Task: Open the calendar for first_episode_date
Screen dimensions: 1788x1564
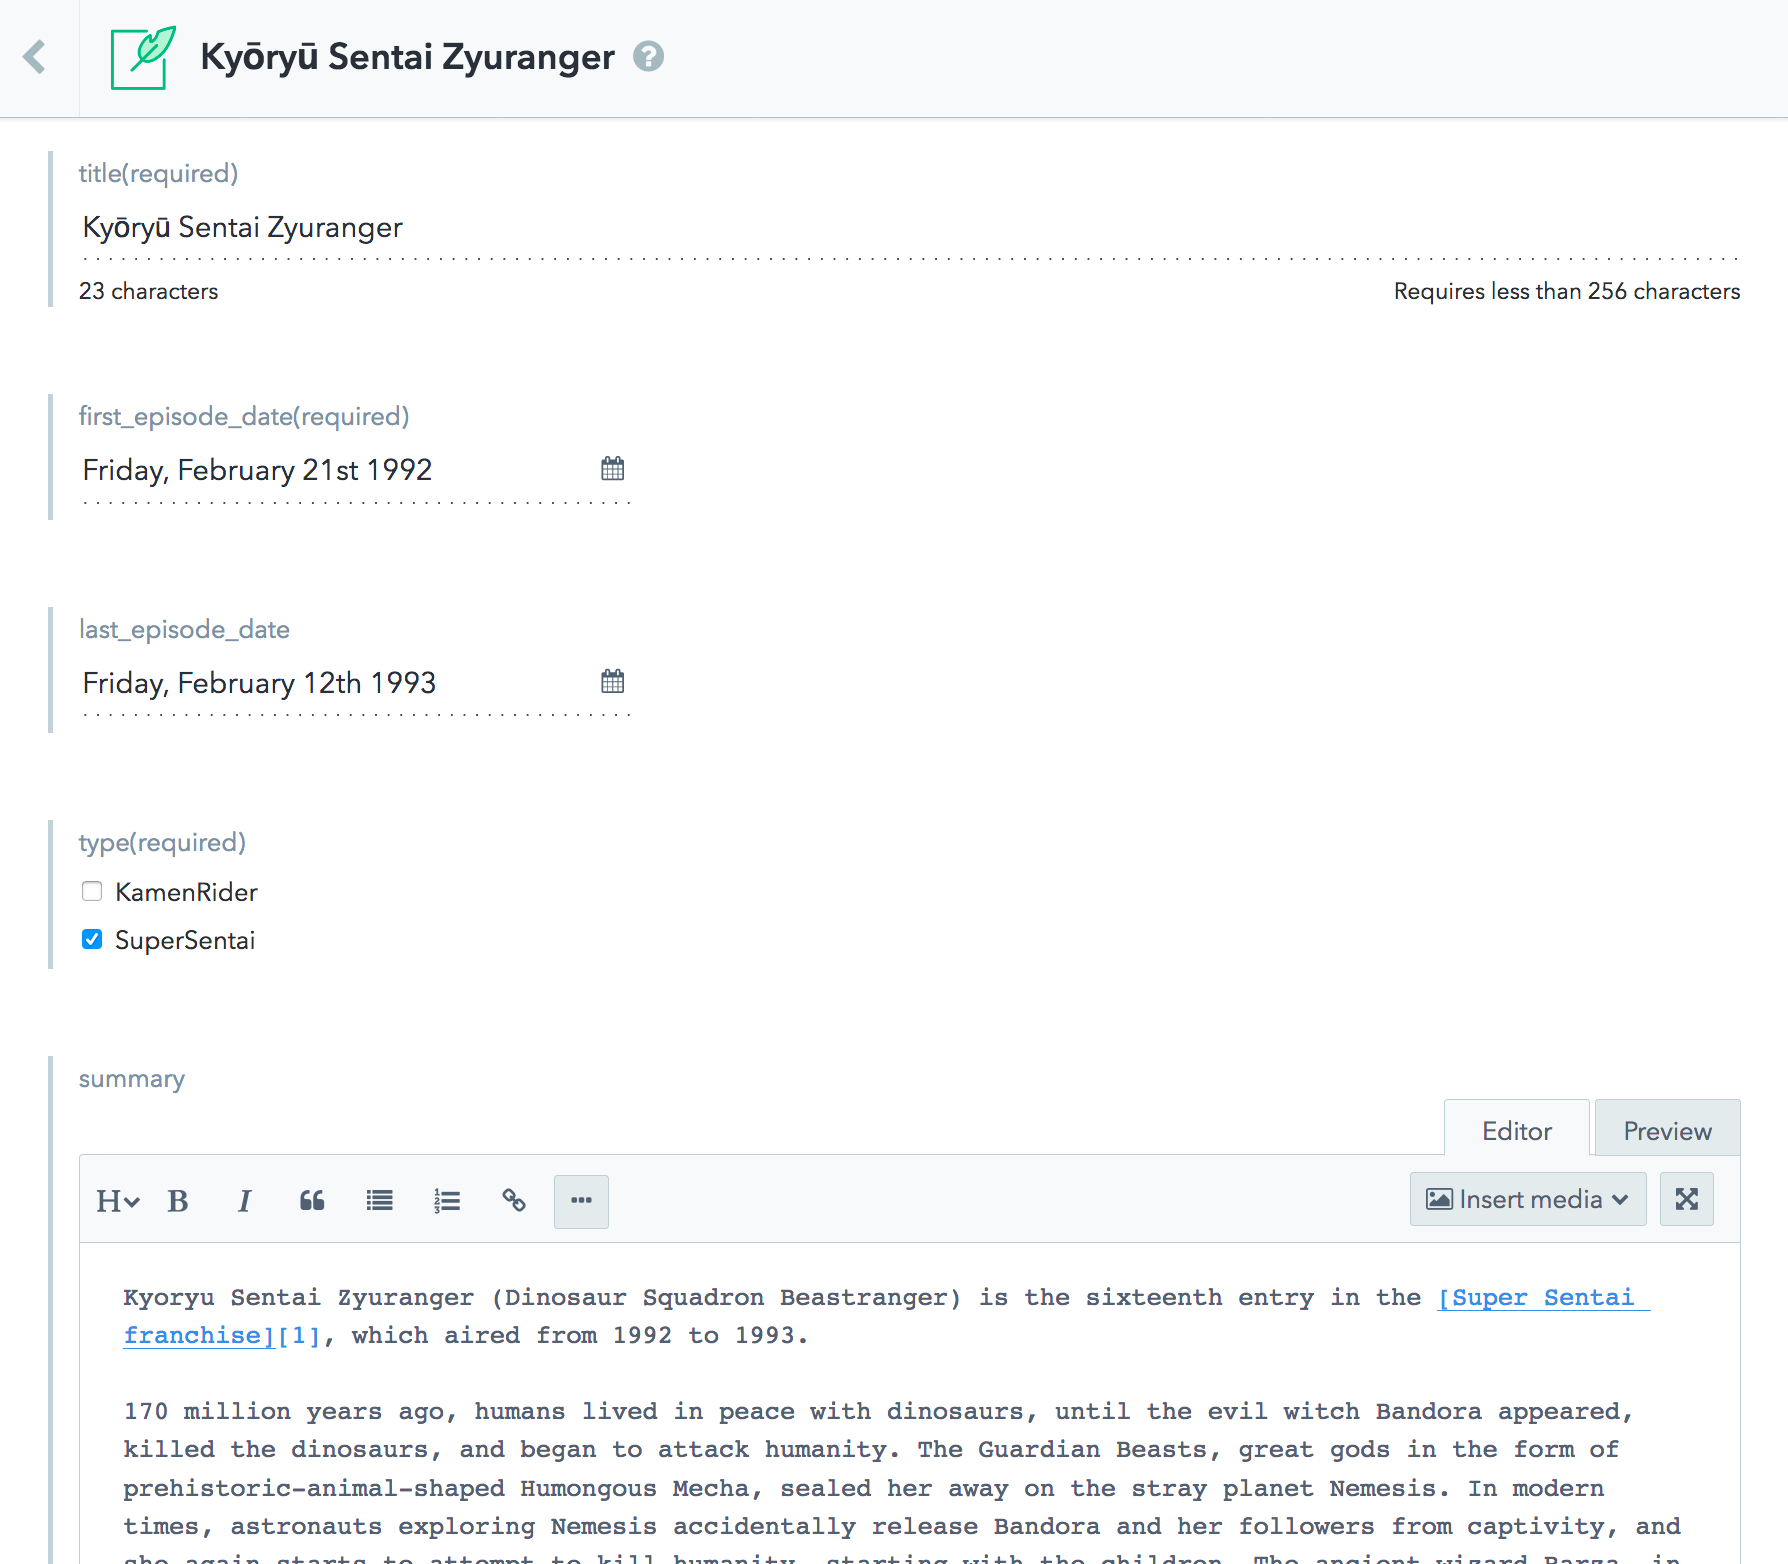Action: [612, 468]
